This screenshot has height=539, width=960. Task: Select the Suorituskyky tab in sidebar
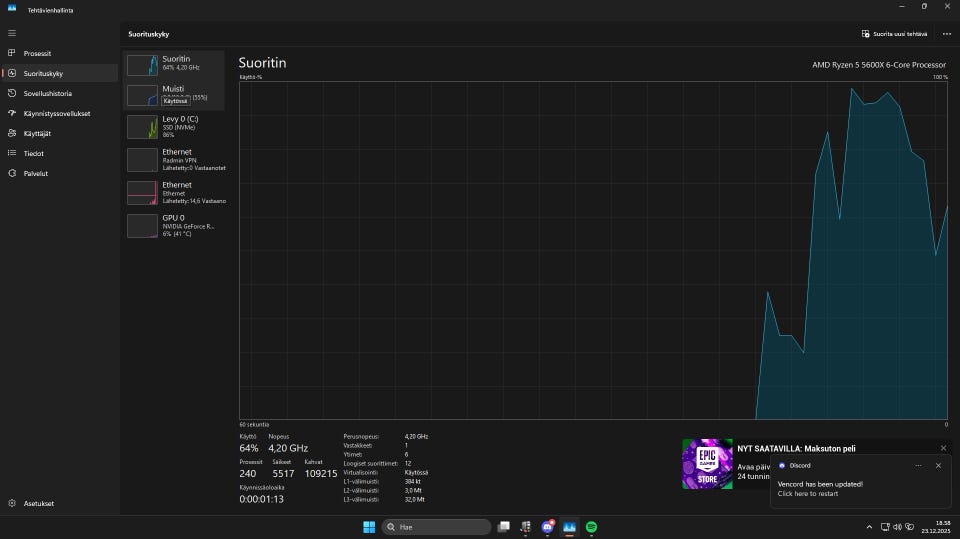pyautogui.click(x=42, y=73)
